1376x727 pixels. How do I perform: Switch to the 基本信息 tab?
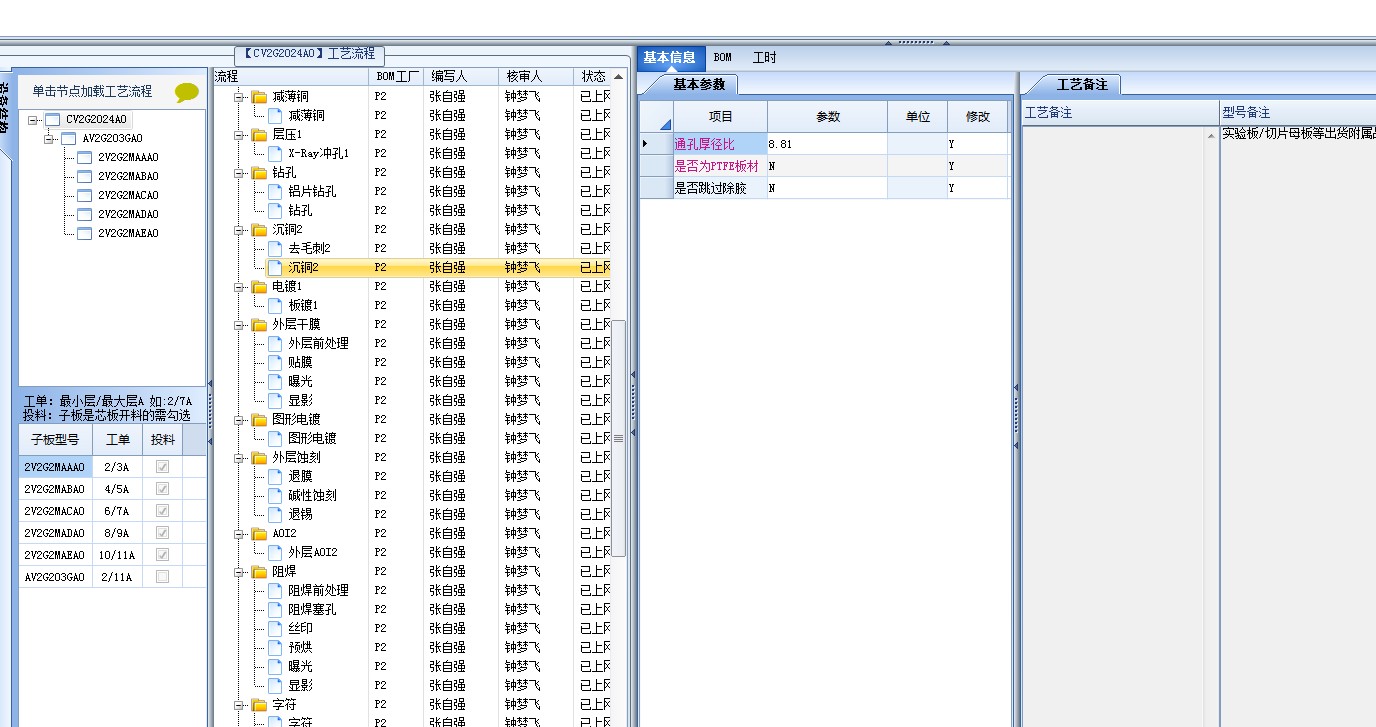point(669,58)
